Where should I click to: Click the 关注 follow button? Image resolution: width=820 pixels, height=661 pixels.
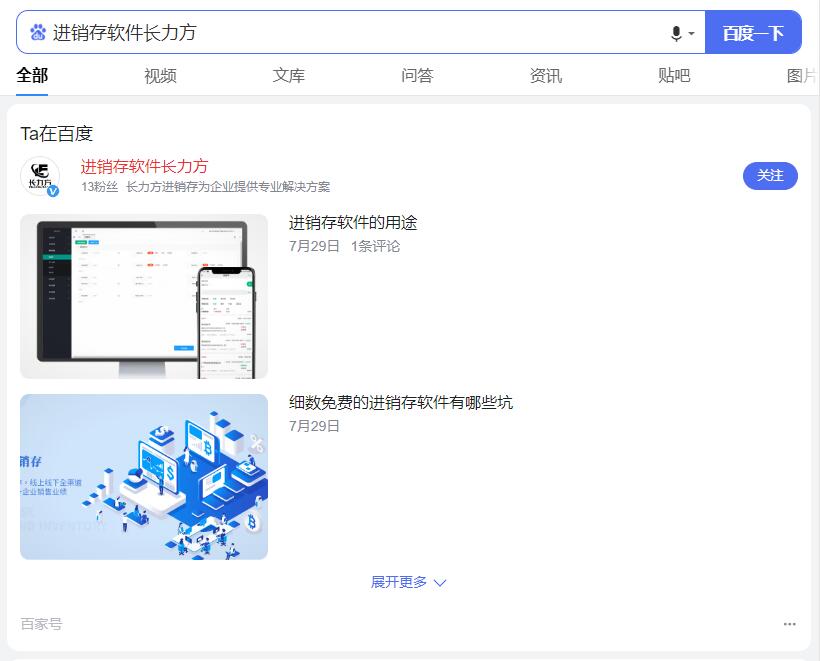[x=770, y=175]
